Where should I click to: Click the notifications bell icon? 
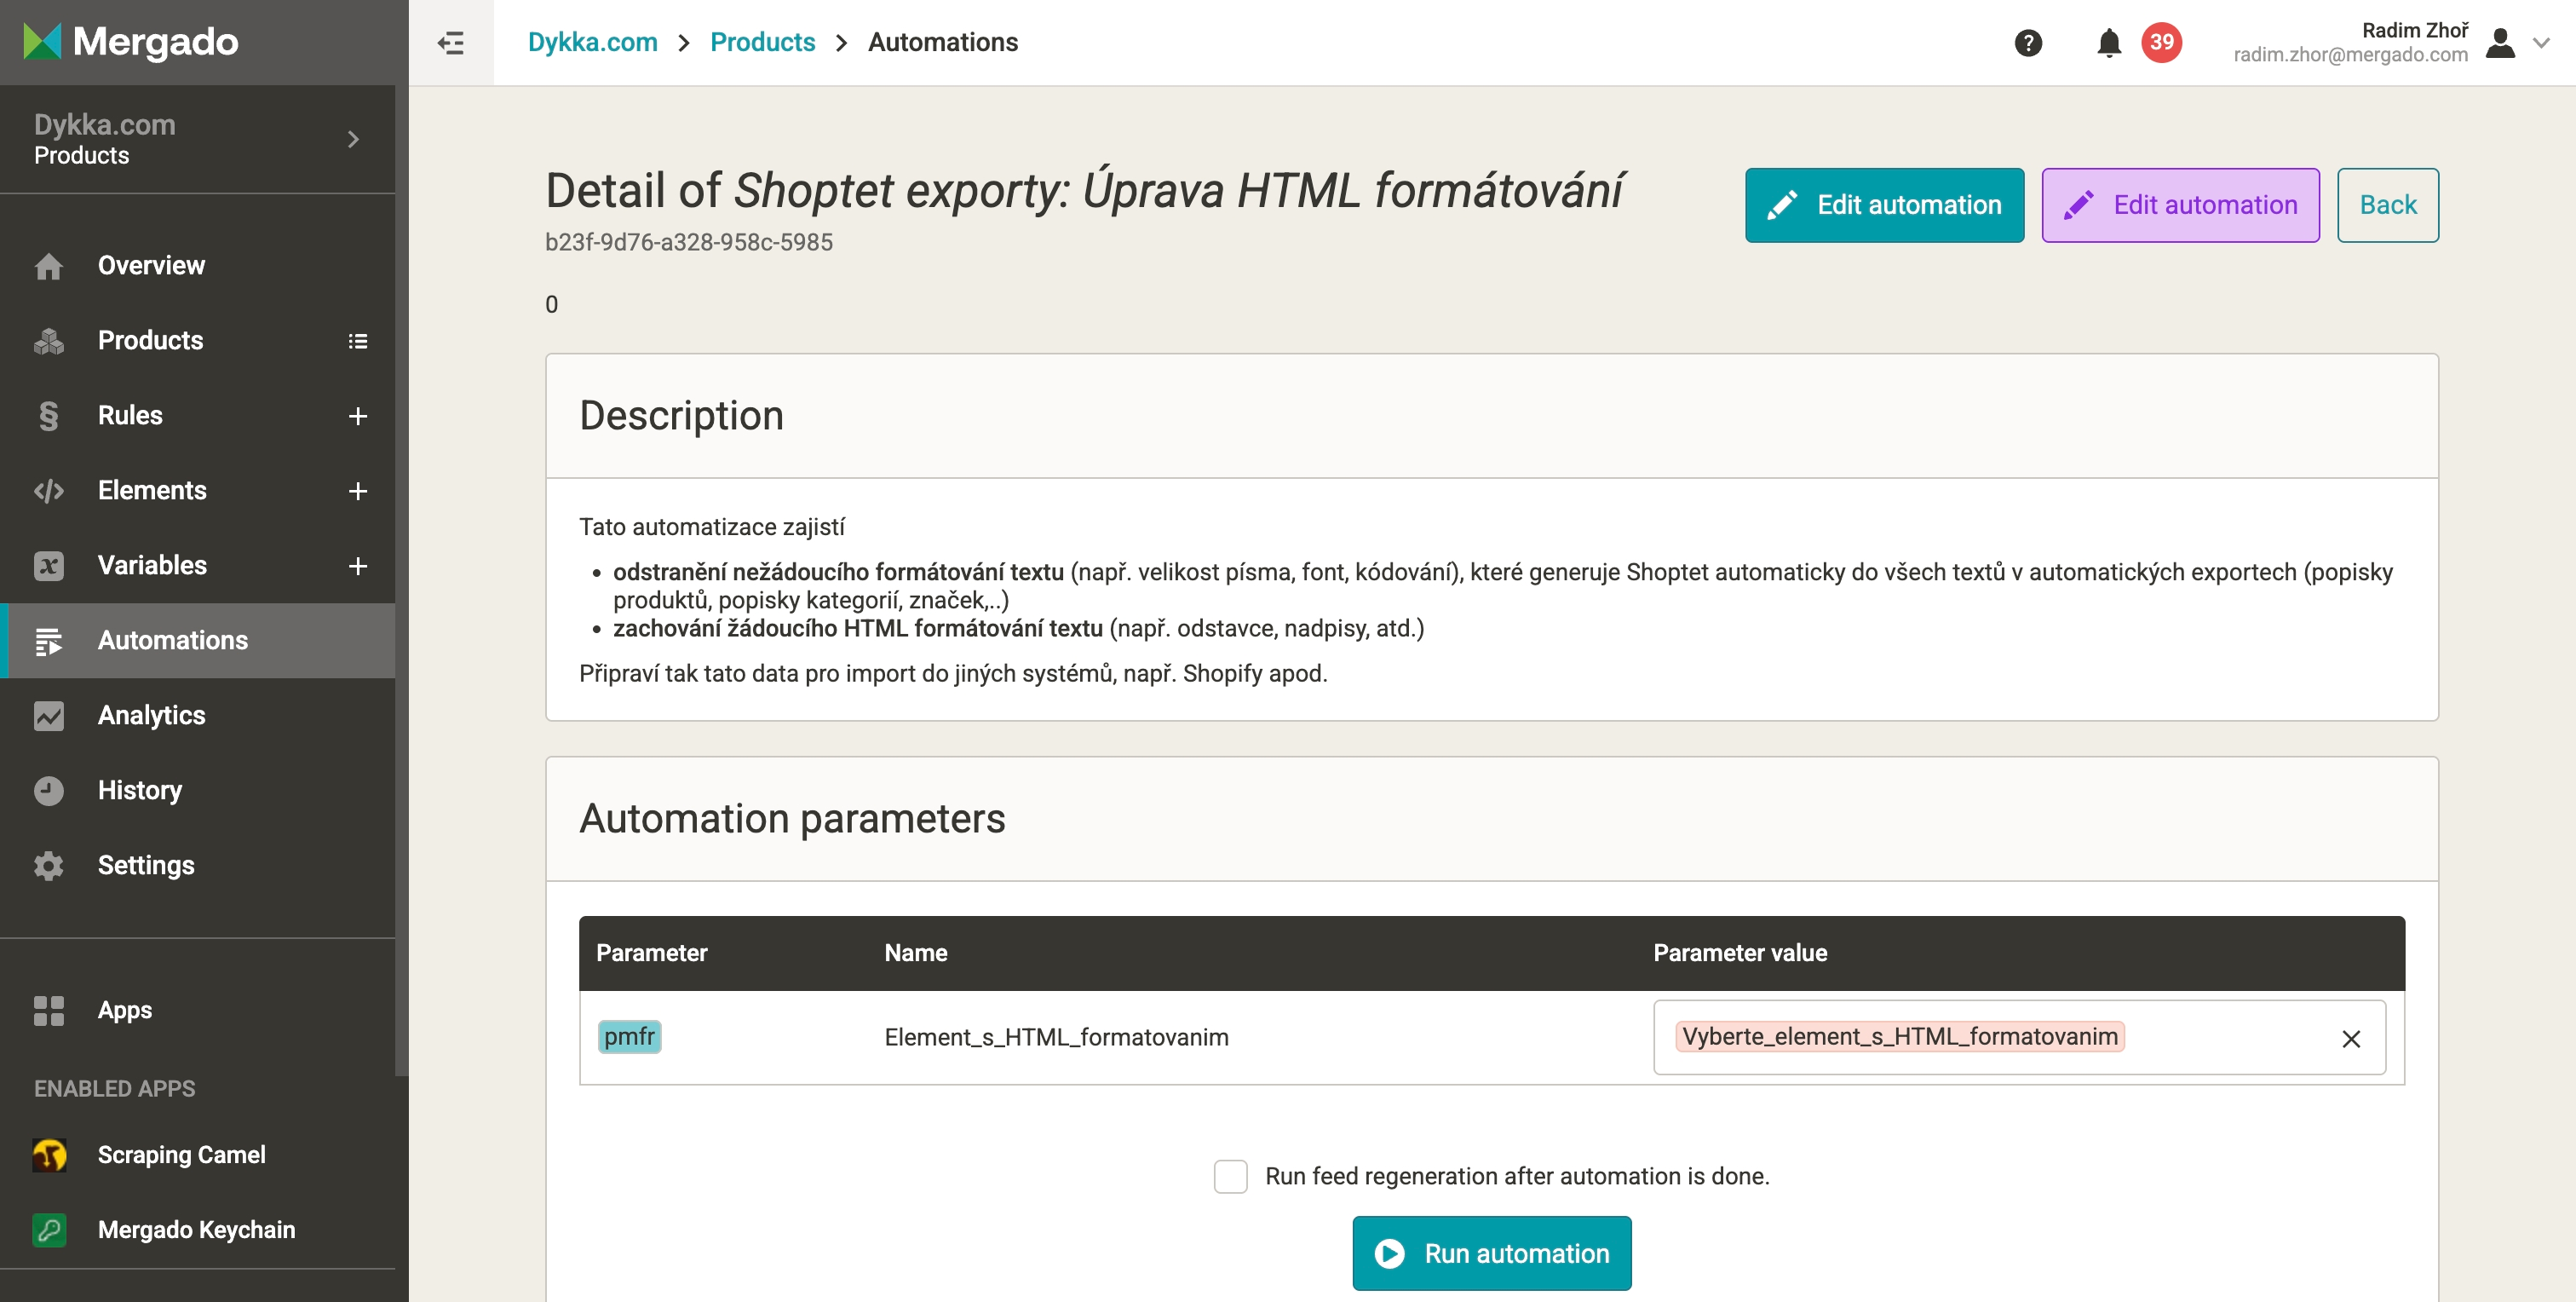(x=2109, y=43)
